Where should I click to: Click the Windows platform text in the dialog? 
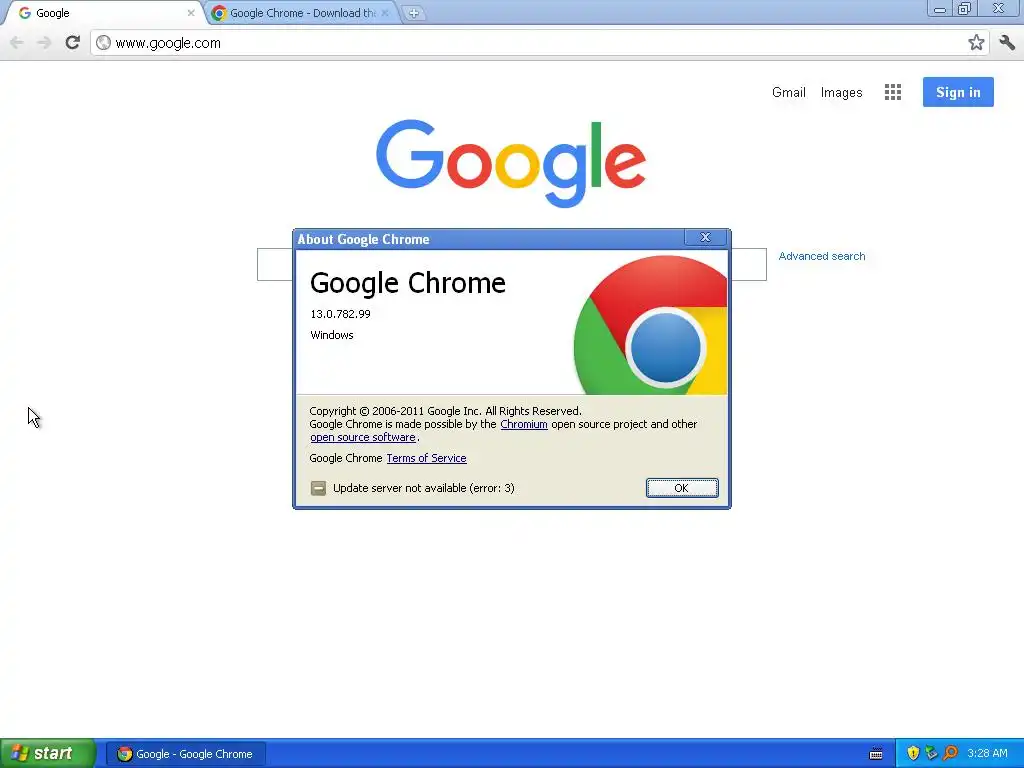coord(332,335)
